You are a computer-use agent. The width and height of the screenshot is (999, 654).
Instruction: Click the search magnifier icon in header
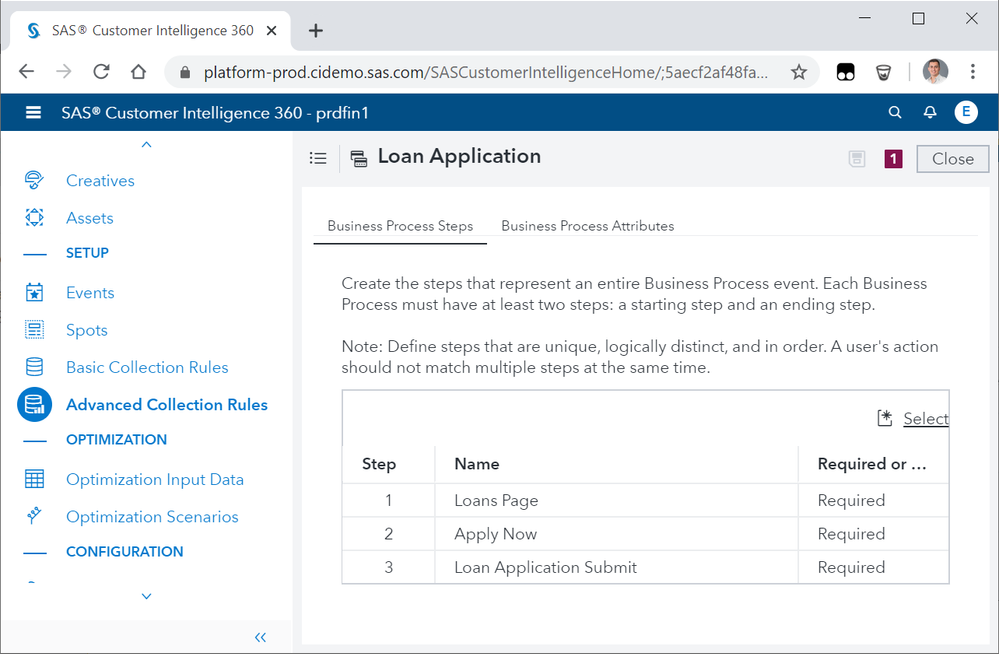pos(895,113)
